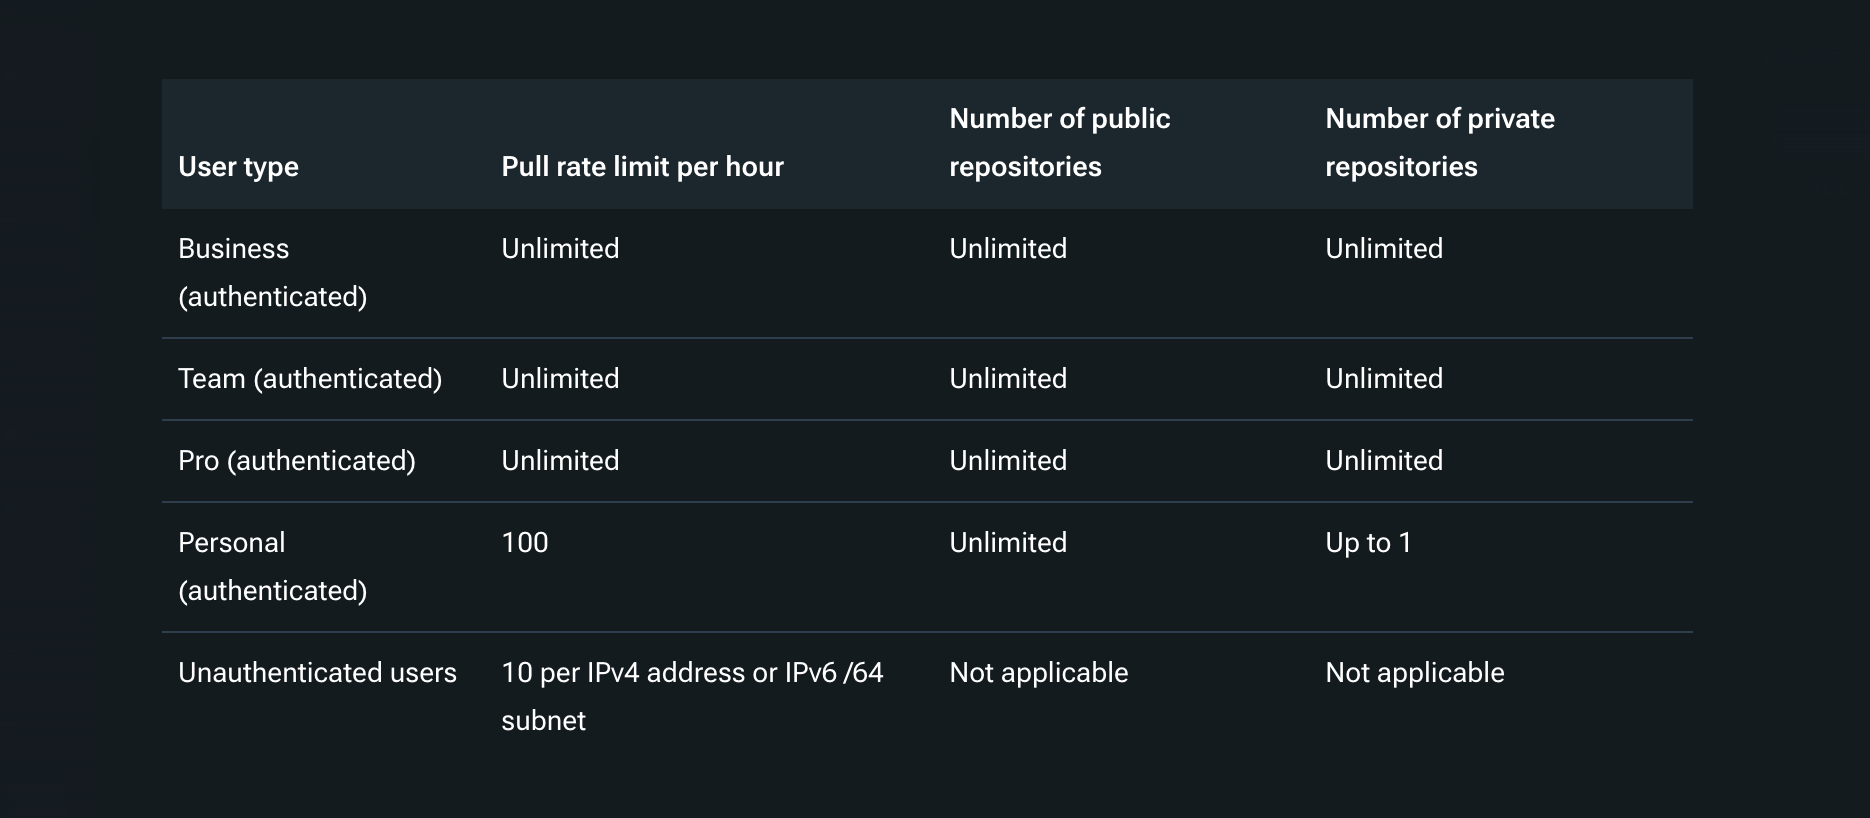The width and height of the screenshot is (1870, 818).
Task: Click the Team row public repositories "Unlimited" cell
Action: [x=1008, y=379]
